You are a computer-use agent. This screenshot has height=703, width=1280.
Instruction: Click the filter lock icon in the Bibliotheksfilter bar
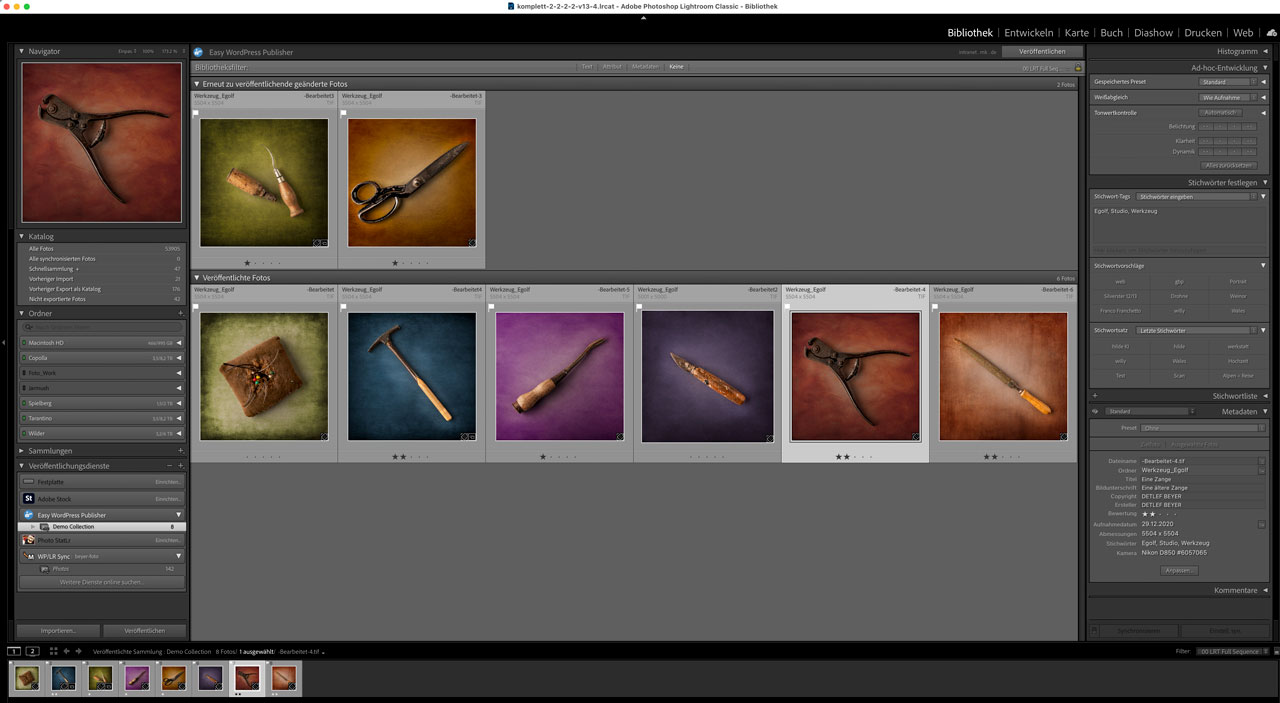tap(1077, 67)
